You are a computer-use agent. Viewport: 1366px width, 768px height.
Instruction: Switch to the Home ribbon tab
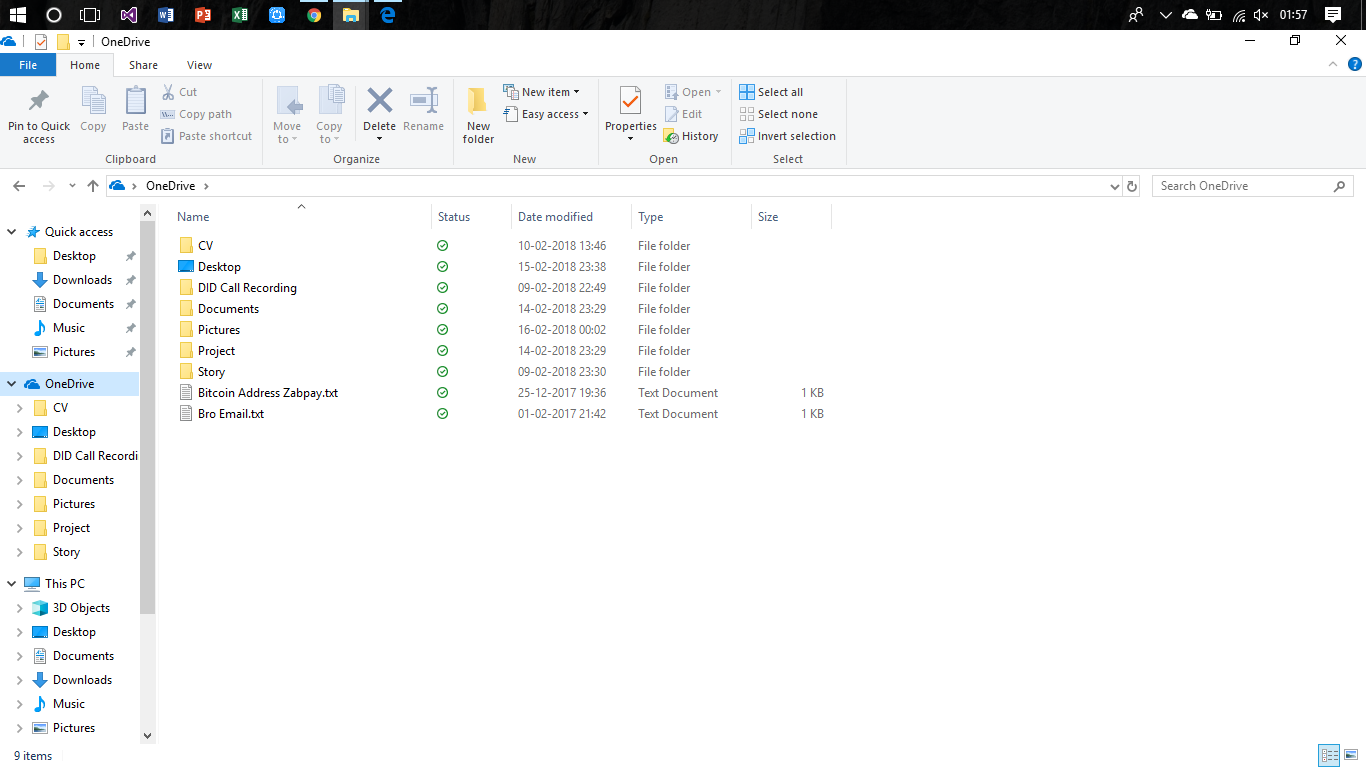coord(85,65)
